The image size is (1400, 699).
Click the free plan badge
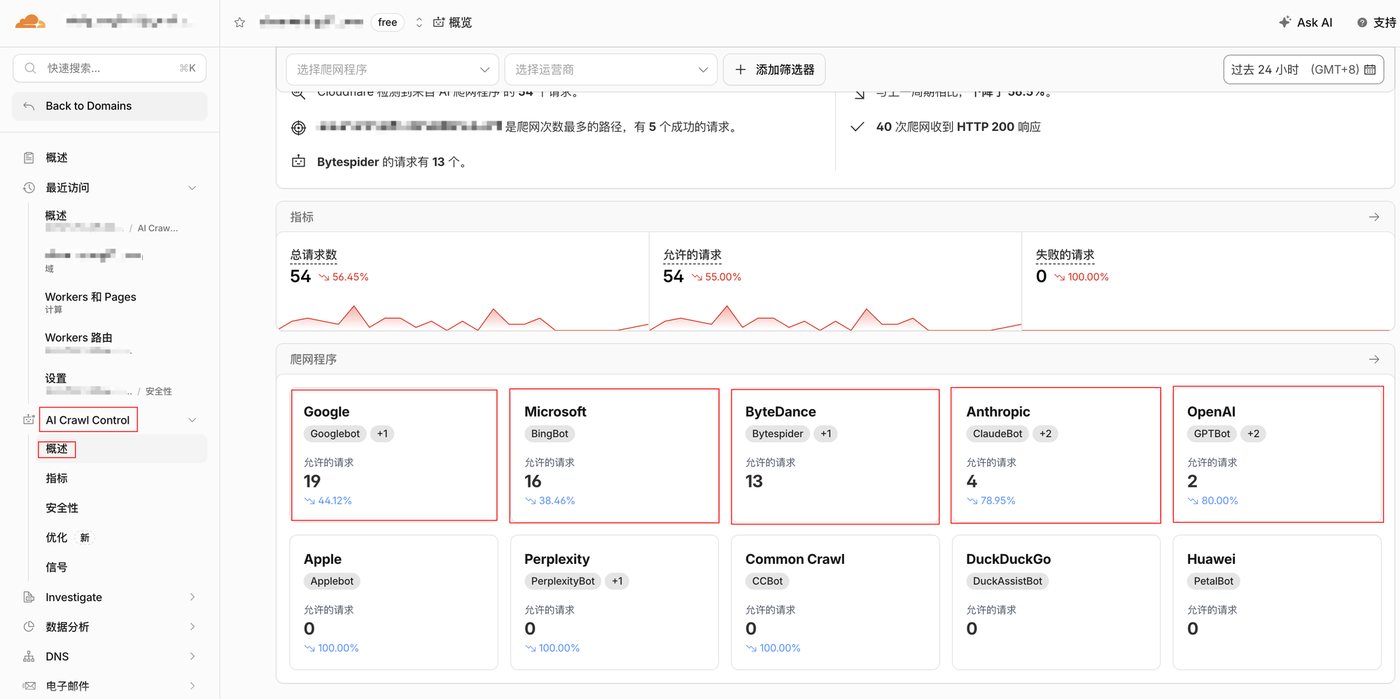388,22
